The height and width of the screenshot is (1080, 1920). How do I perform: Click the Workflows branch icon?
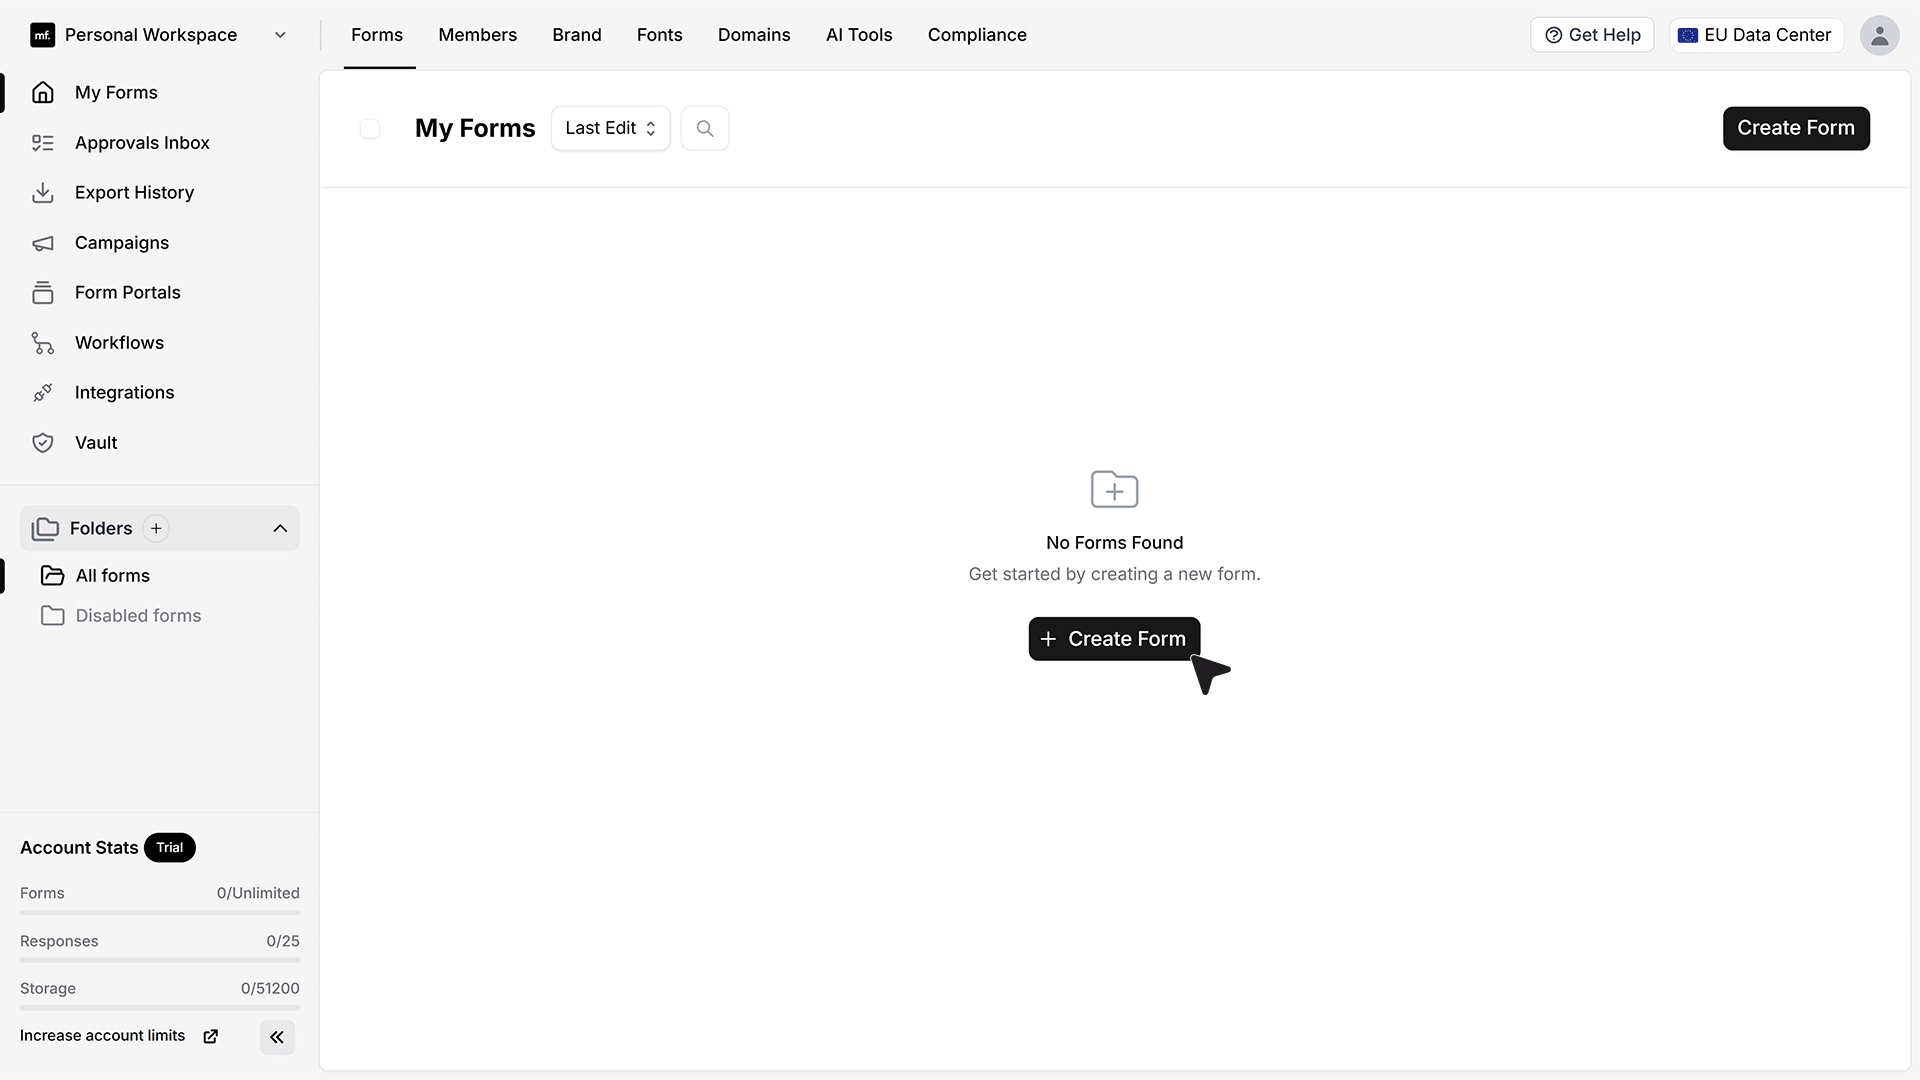click(42, 343)
